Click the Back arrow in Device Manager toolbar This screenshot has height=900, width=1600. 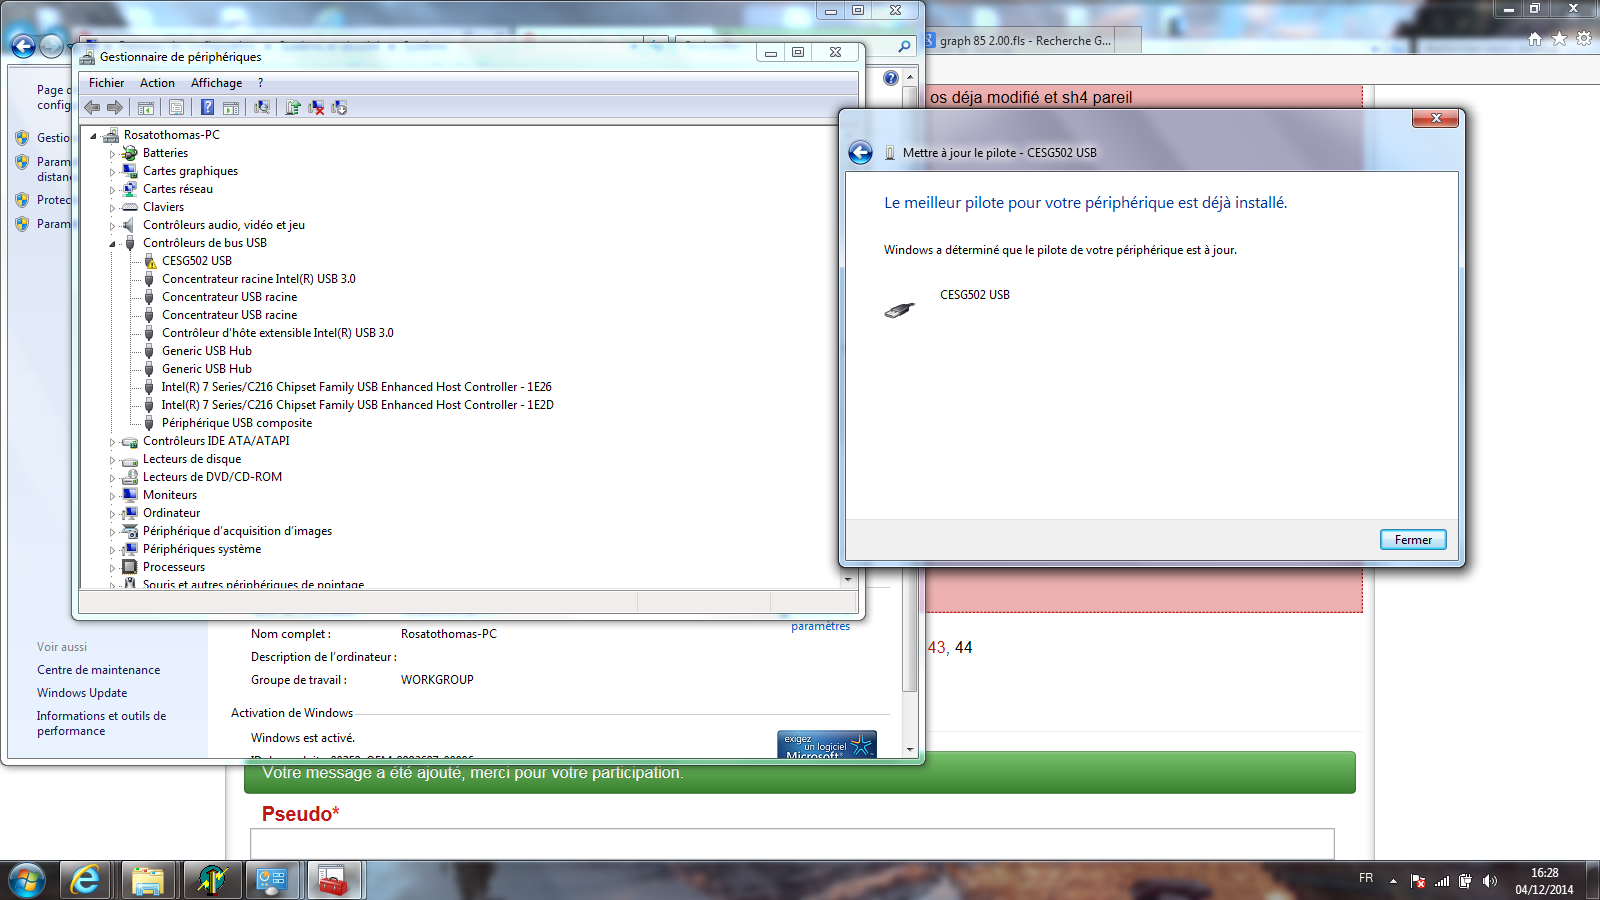[x=92, y=107]
